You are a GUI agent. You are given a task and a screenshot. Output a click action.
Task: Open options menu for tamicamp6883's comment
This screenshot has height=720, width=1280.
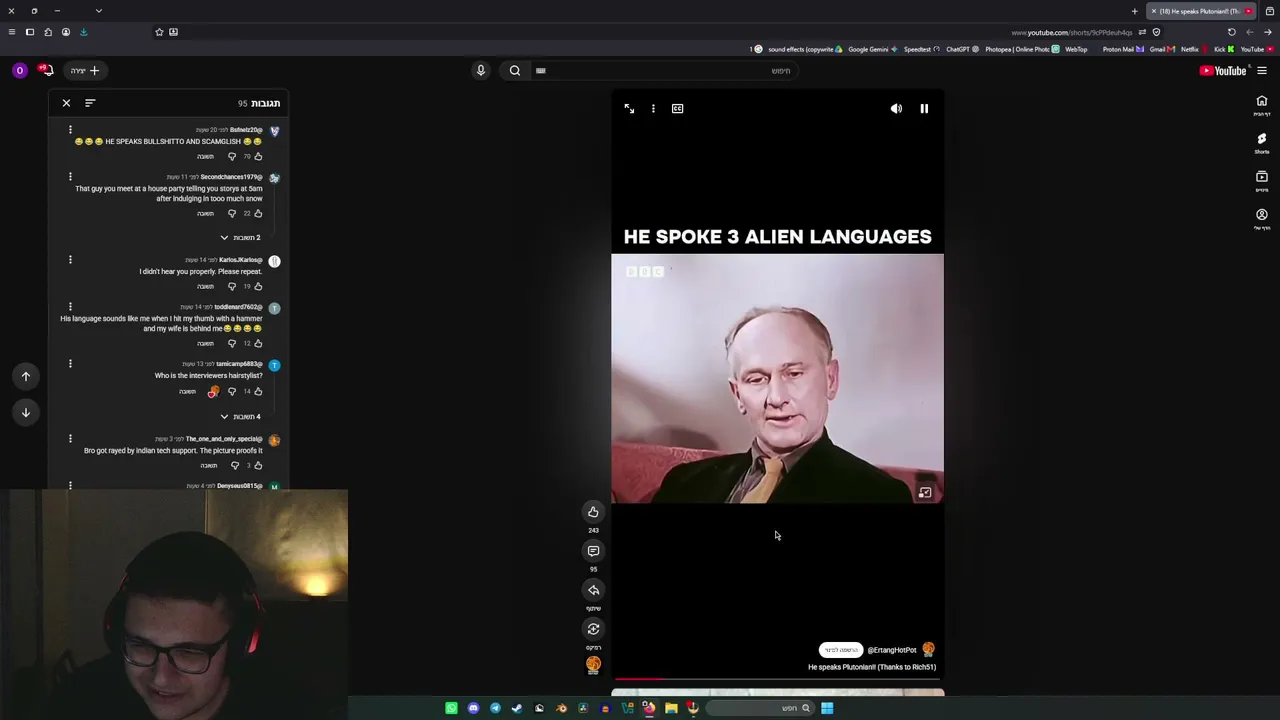pyautogui.click(x=70, y=364)
